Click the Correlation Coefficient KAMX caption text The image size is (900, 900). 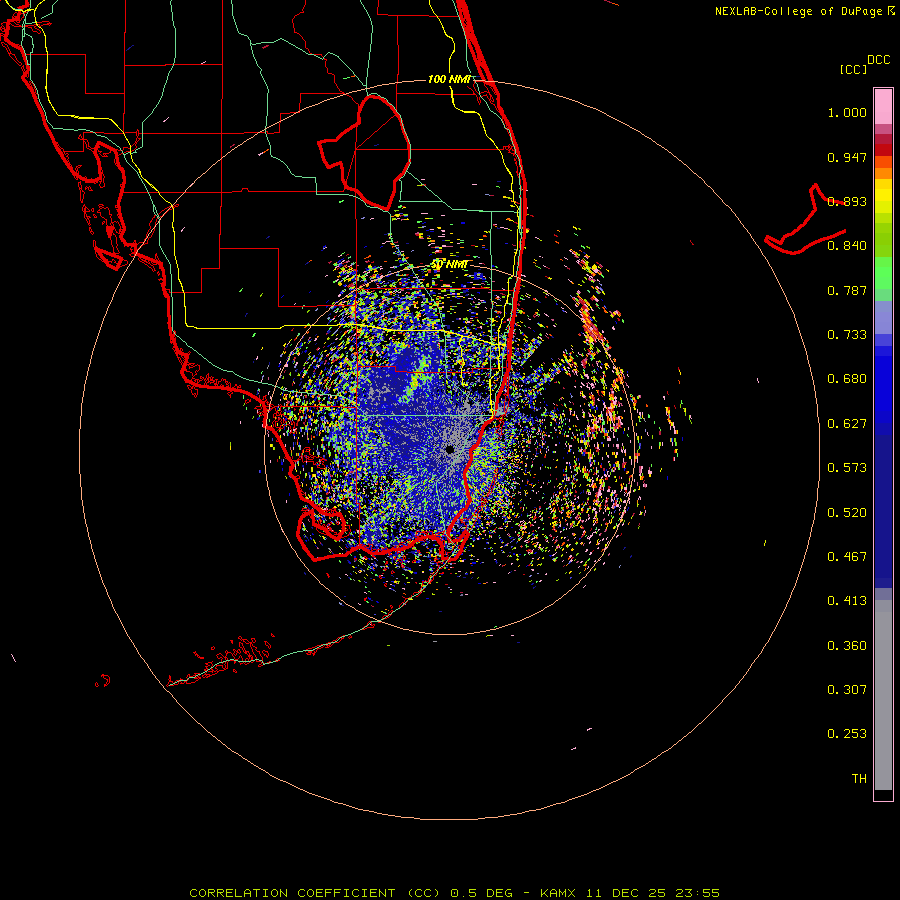pyautogui.click(x=454, y=893)
